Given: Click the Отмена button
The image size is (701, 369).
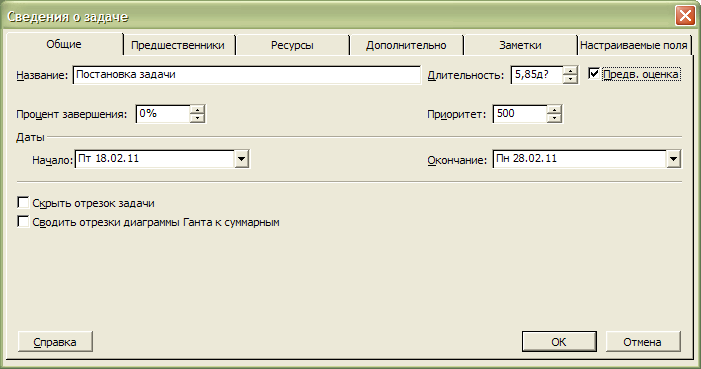Looking at the screenshot, I should click(x=642, y=342).
